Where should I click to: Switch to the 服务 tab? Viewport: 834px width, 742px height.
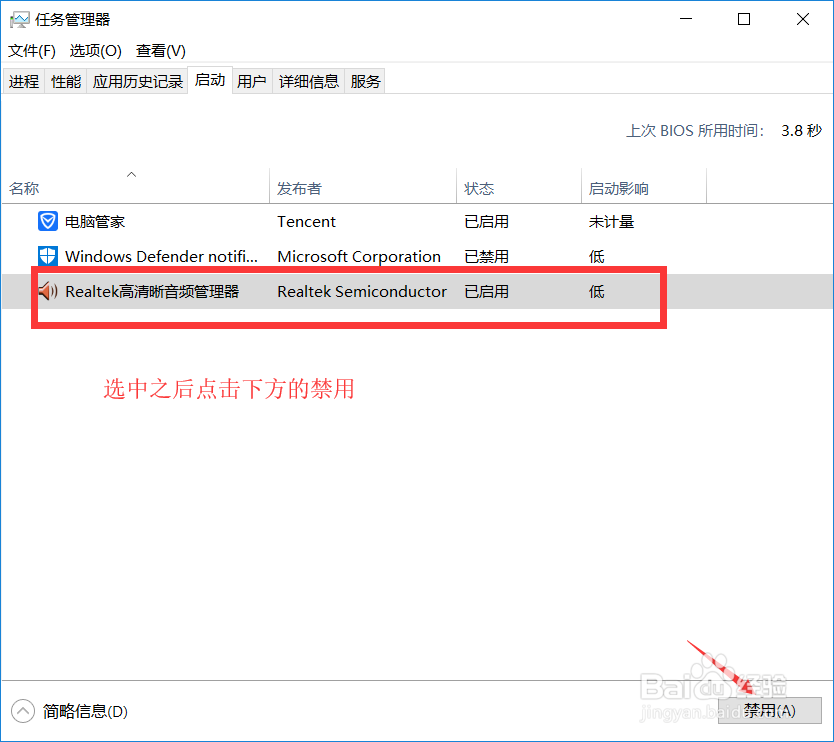(x=365, y=81)
